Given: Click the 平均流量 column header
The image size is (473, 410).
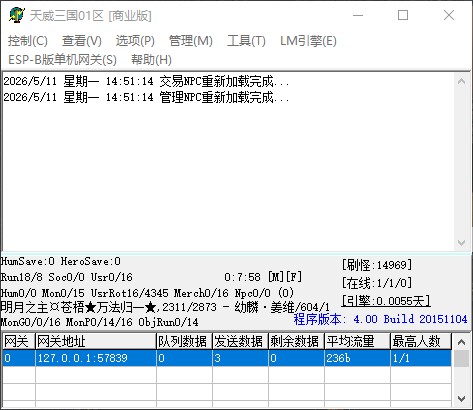Looking at the screenshot, I should pos(357,341).
